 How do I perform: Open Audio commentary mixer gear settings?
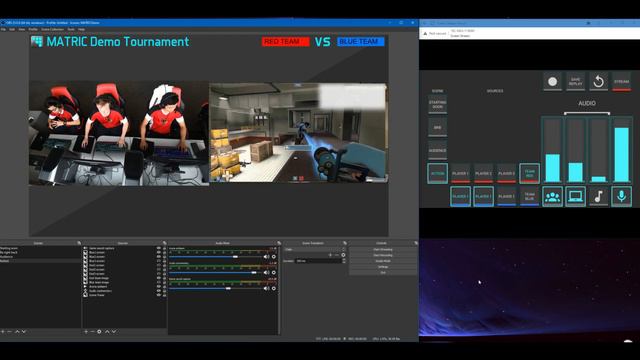(x=274, y=272)
